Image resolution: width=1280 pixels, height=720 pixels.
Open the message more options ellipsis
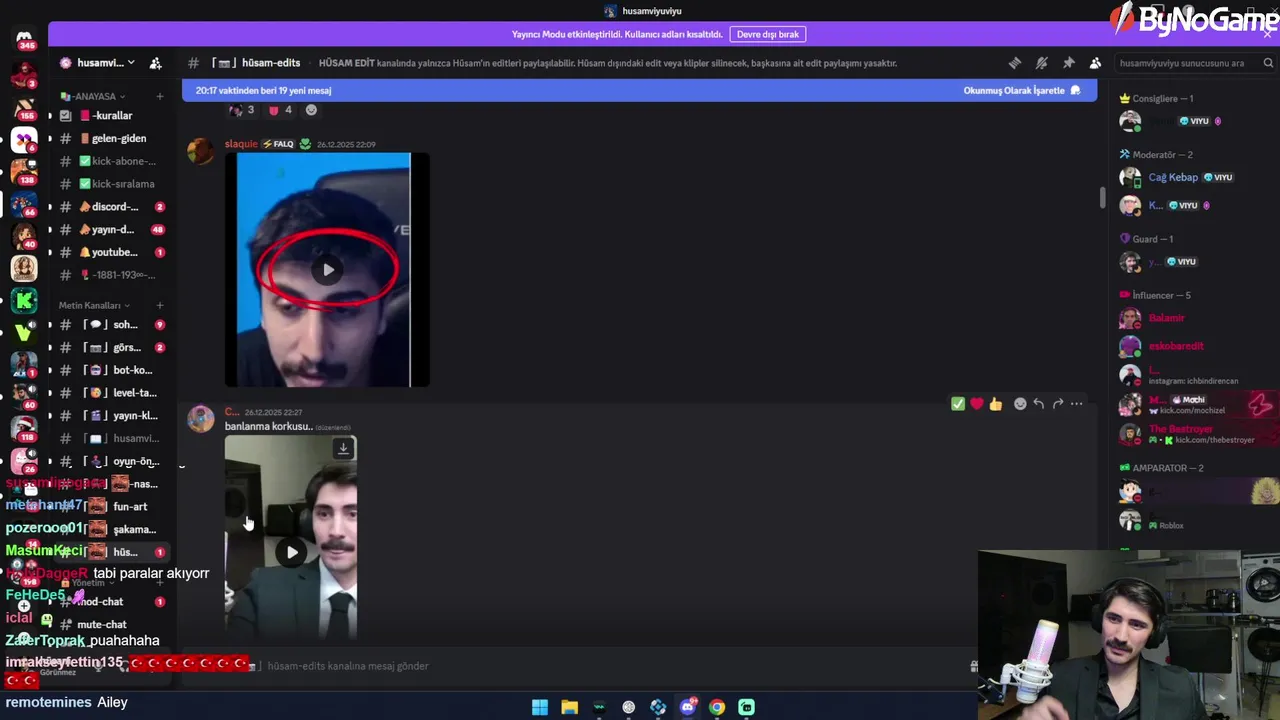[1077, 404]
